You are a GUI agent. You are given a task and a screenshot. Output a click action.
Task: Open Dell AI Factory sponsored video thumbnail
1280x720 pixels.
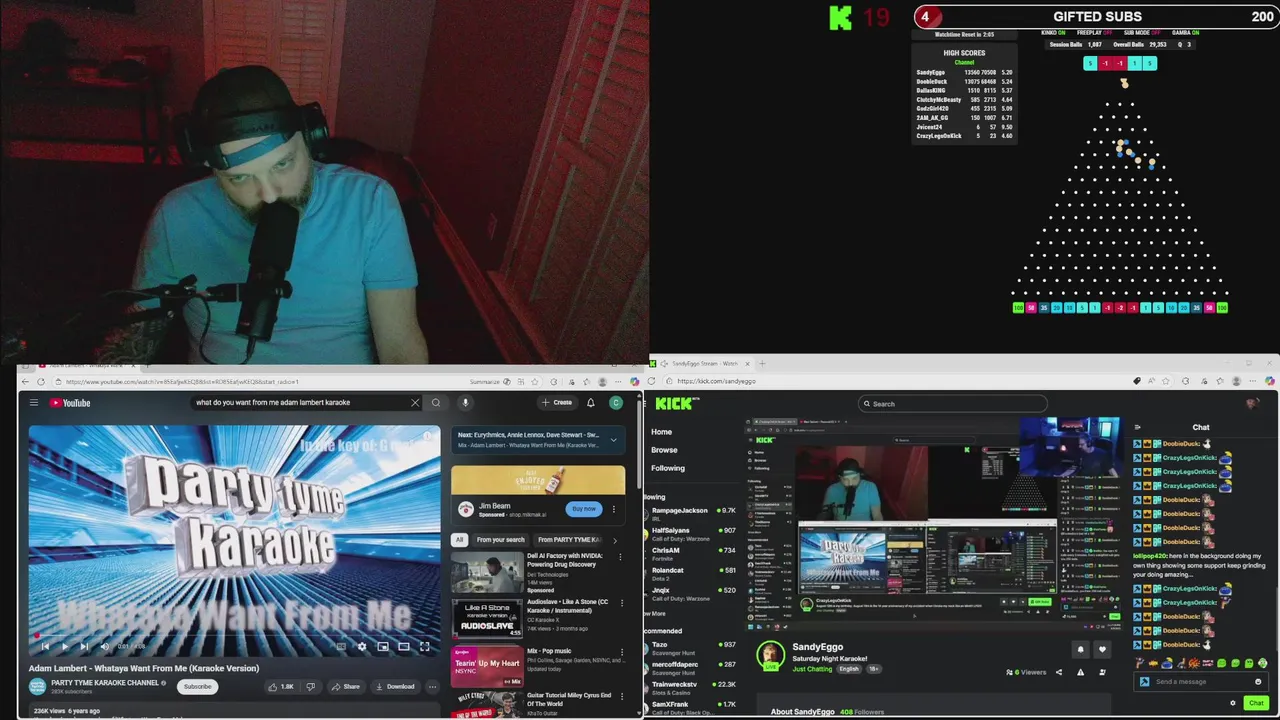(x=487, y=572)
